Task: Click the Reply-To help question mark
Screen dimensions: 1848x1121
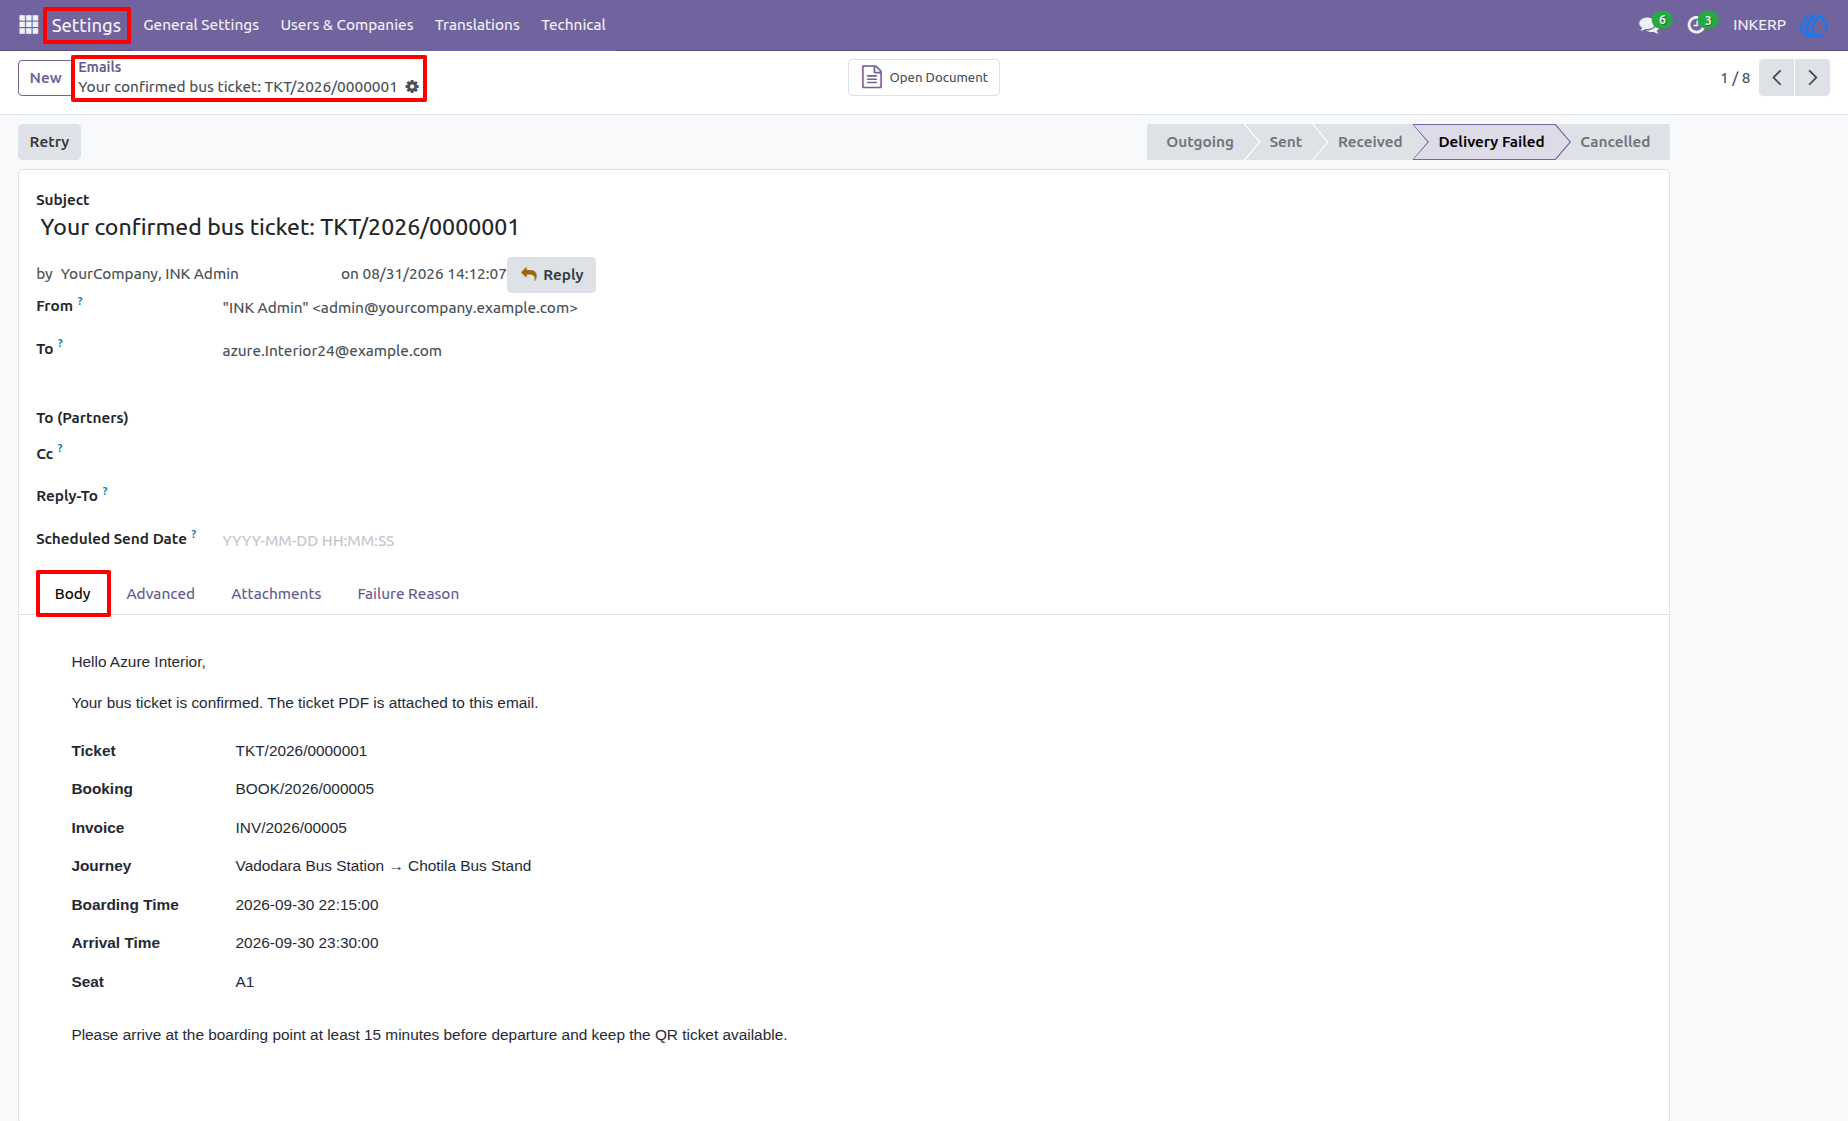Action: click(x=105, y=490)
